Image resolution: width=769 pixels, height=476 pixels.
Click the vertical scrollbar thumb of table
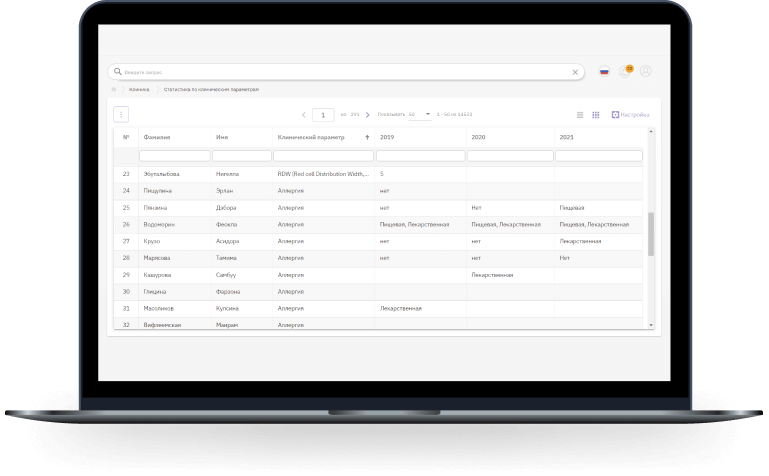[651, 234]
